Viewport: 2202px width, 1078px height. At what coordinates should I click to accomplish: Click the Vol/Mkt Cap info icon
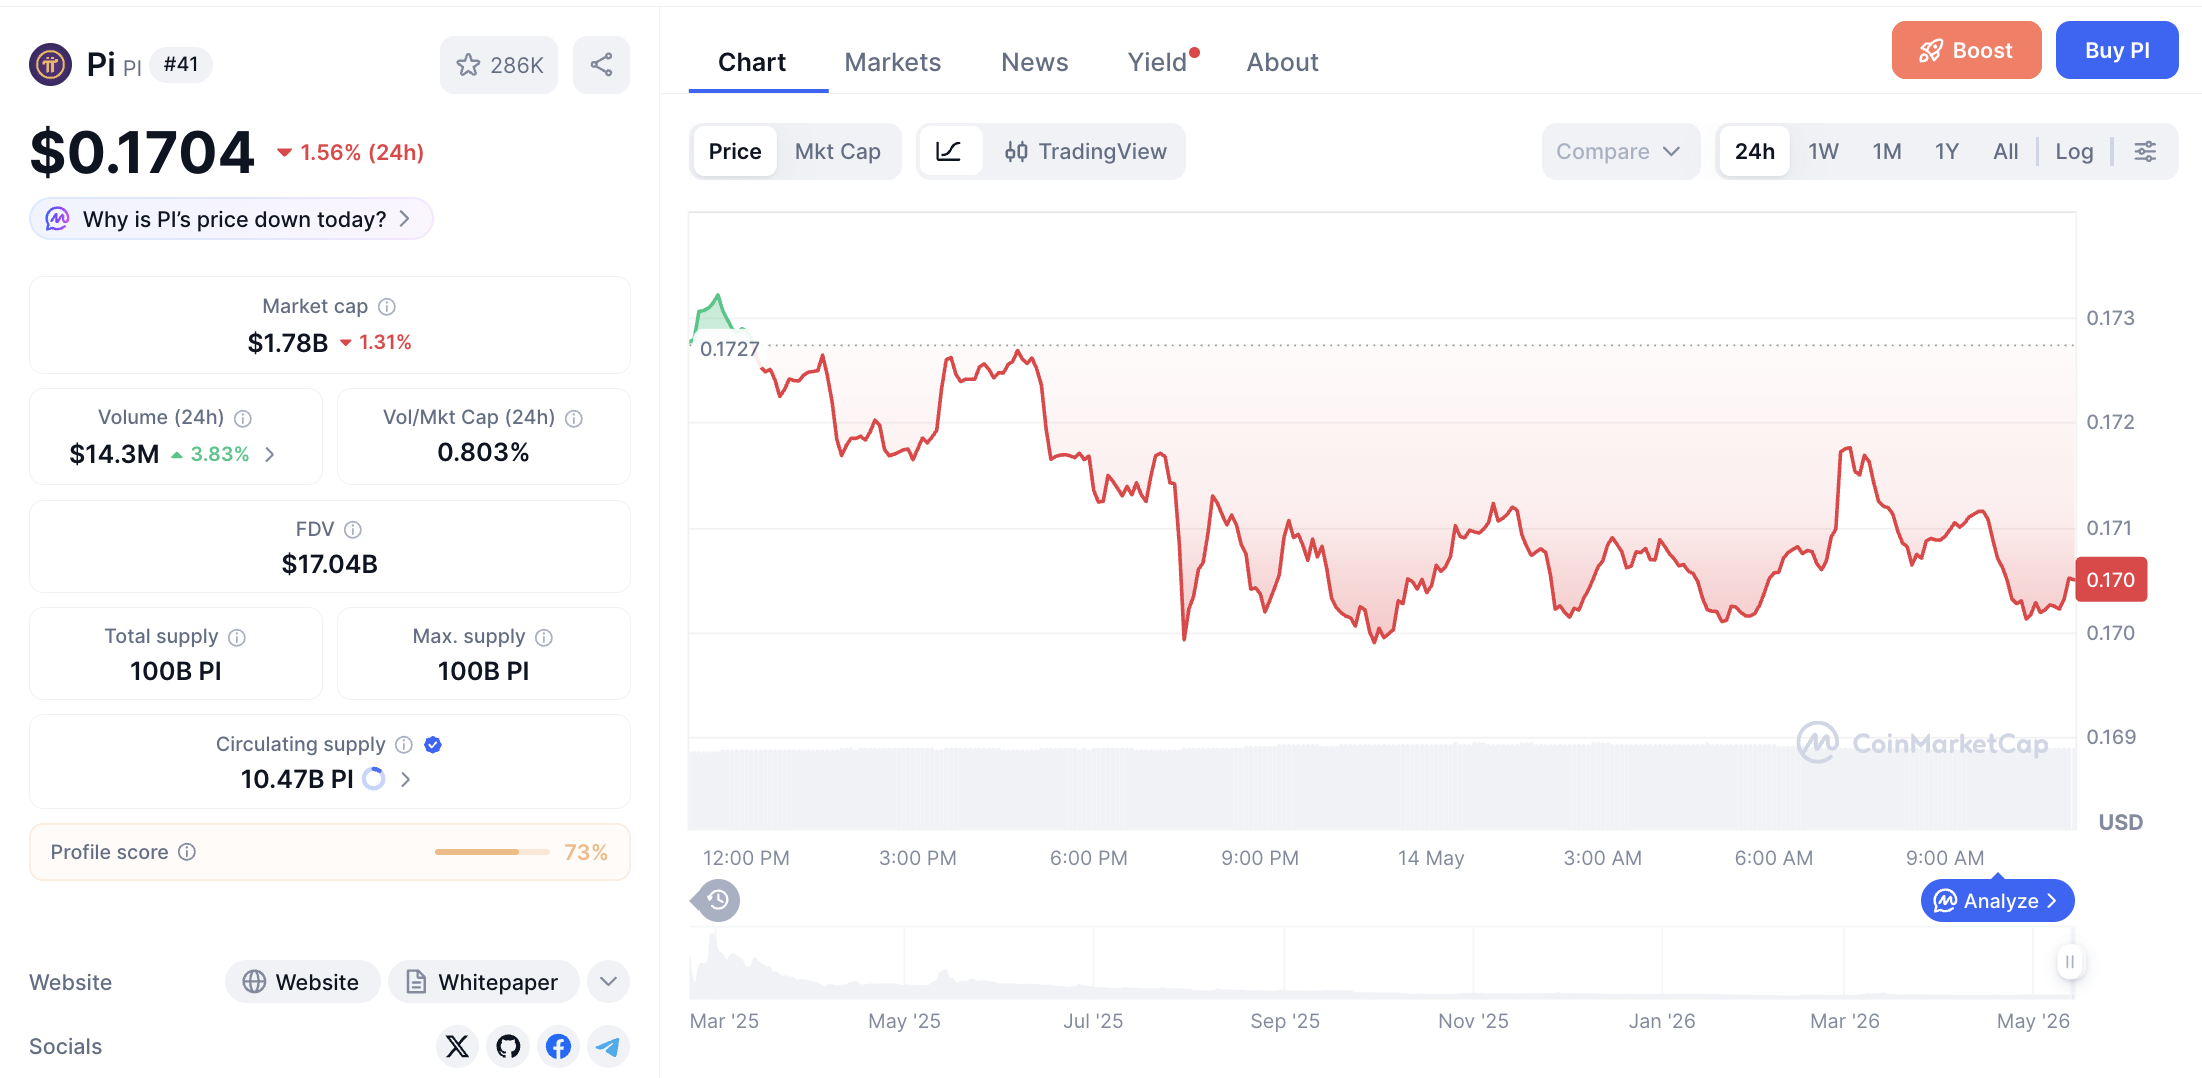(x=574, y=418)
